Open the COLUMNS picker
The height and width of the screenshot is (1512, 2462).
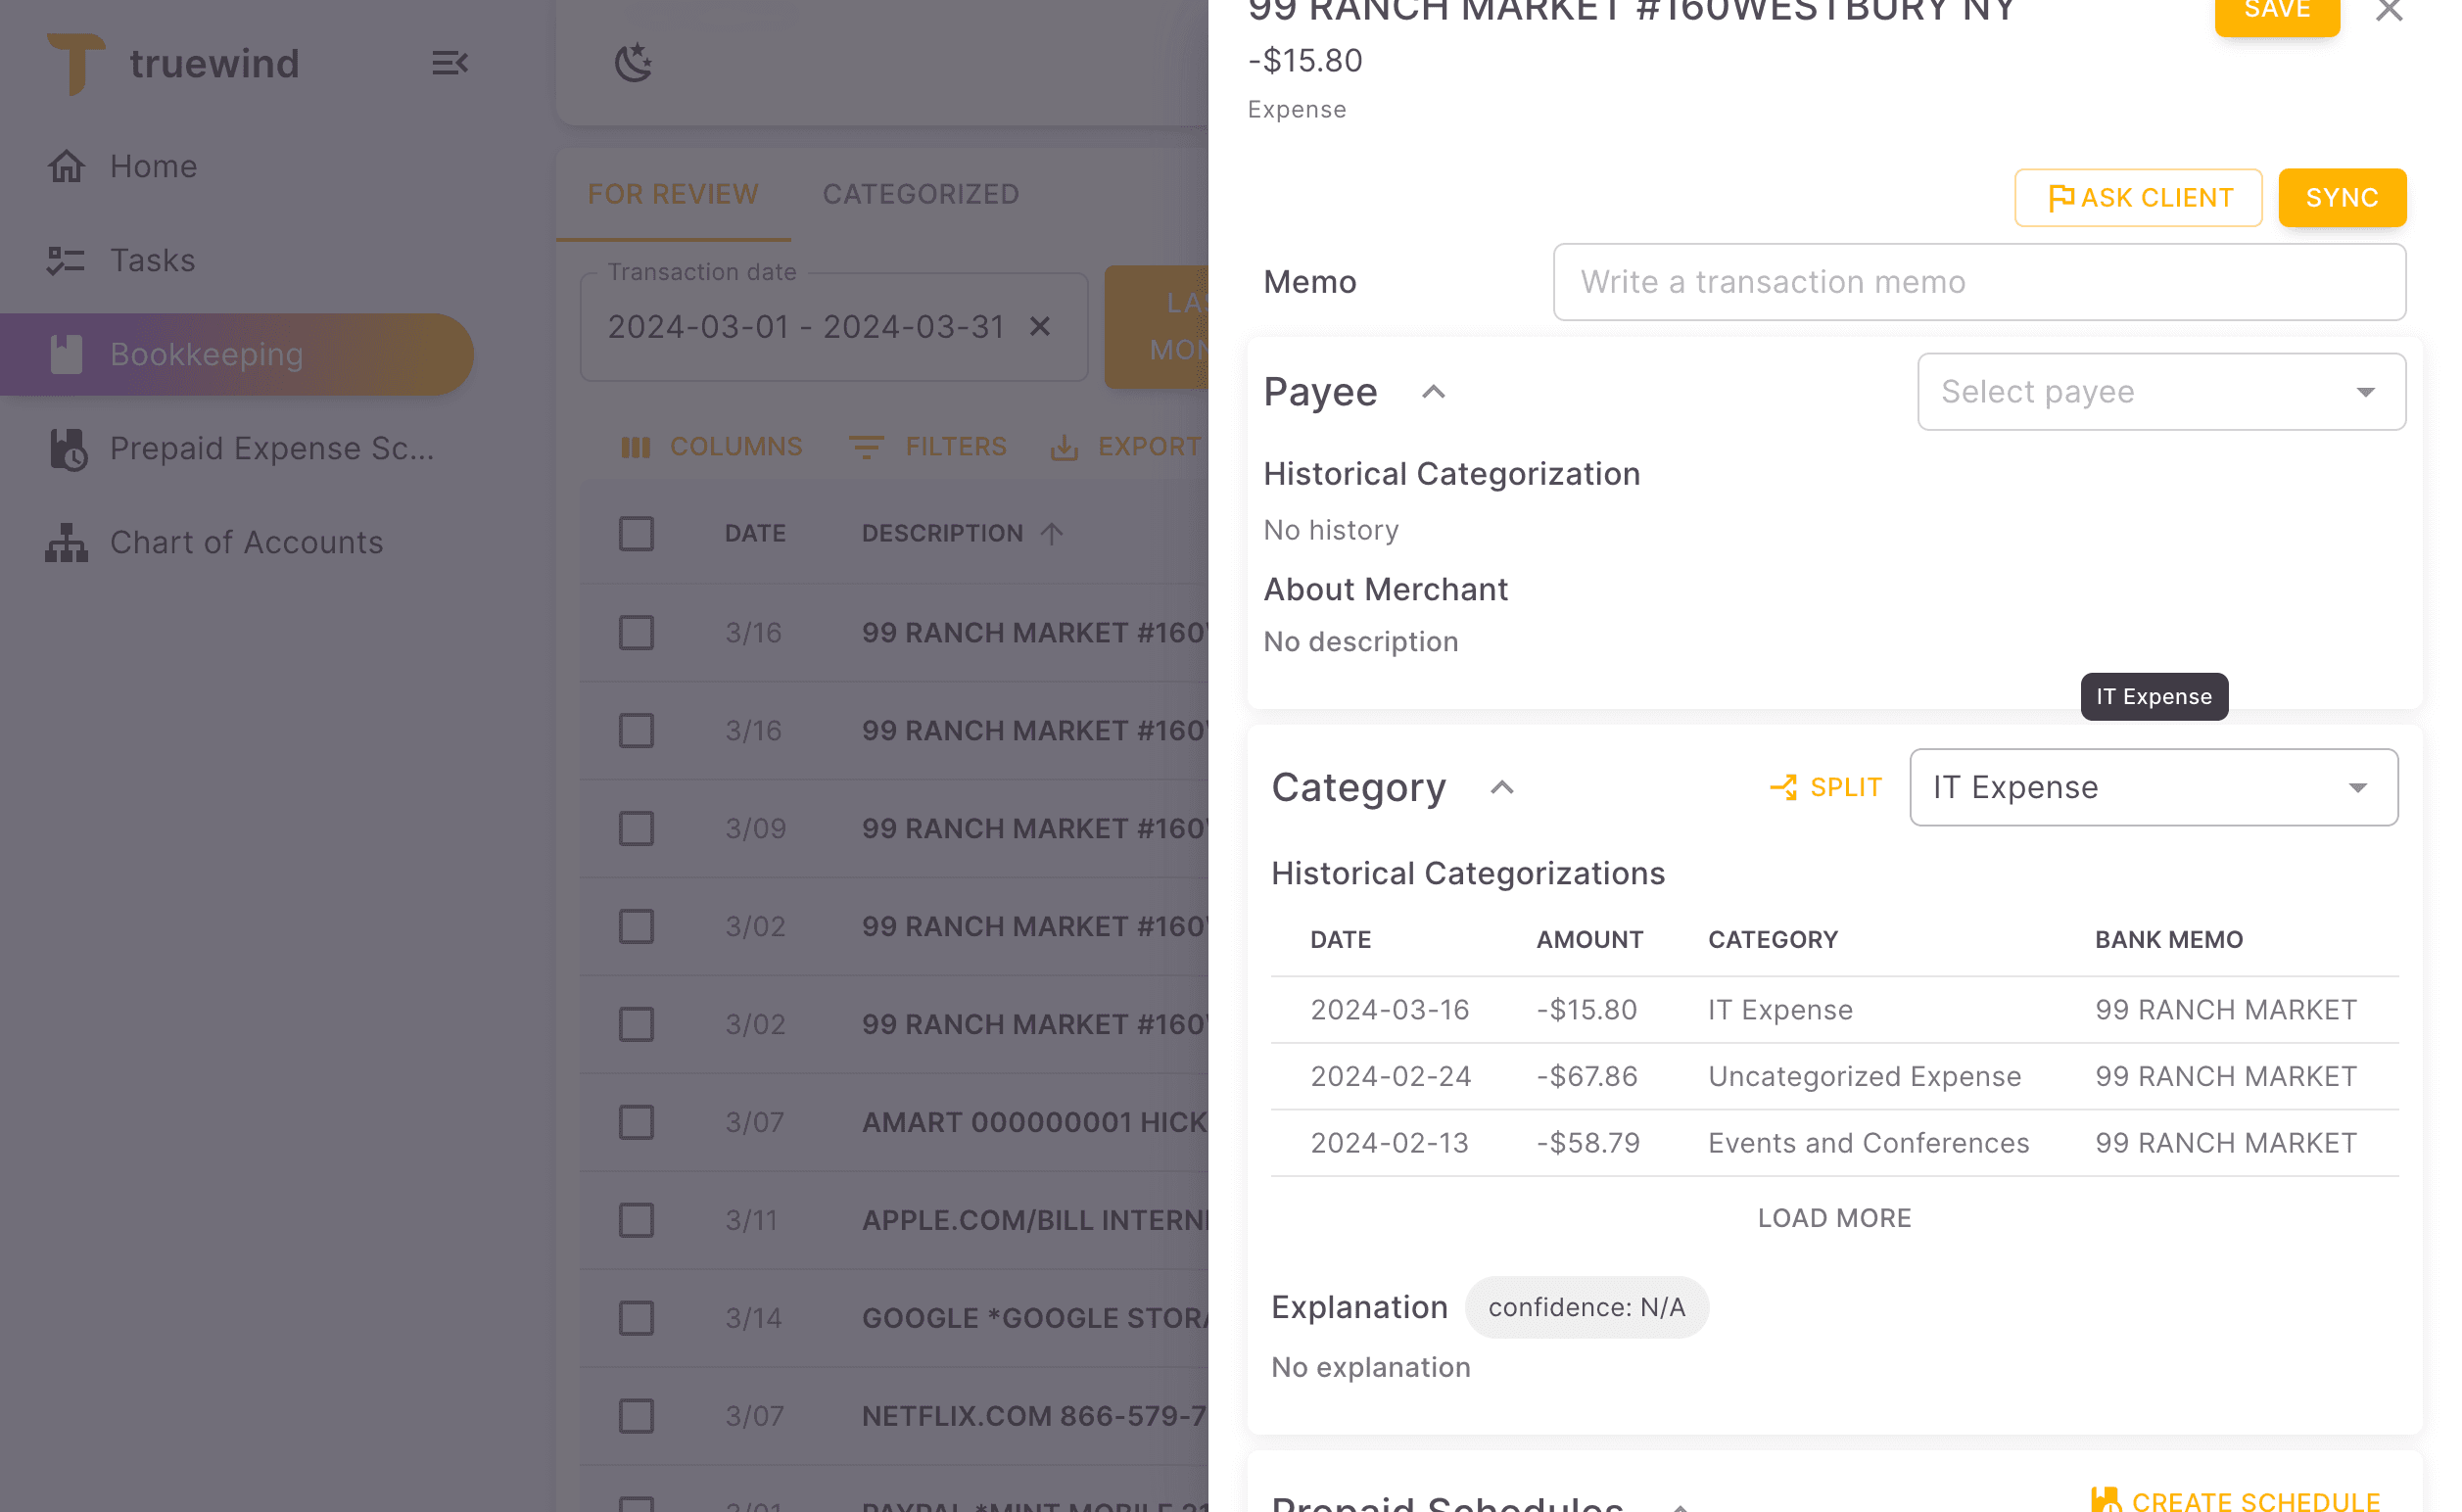[x=712, y=447]
